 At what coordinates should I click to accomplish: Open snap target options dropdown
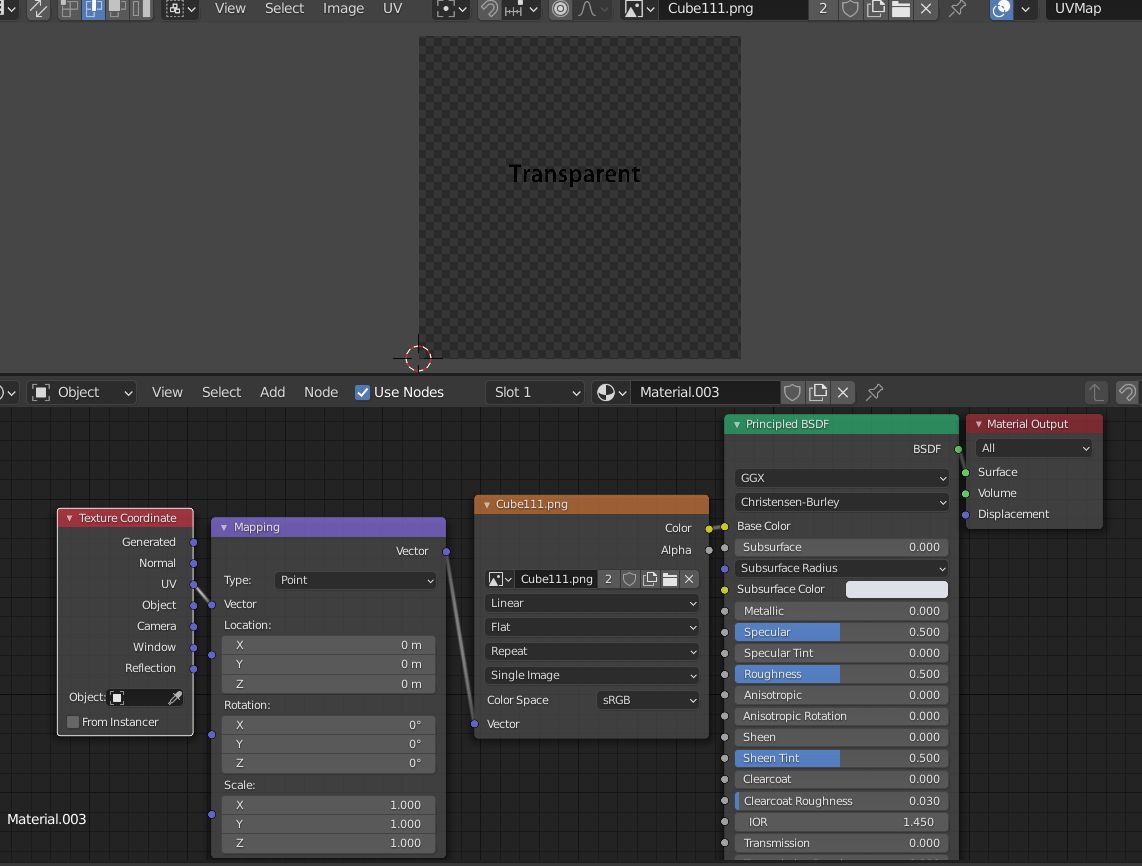pyautogui.click(x=521, y=9)
